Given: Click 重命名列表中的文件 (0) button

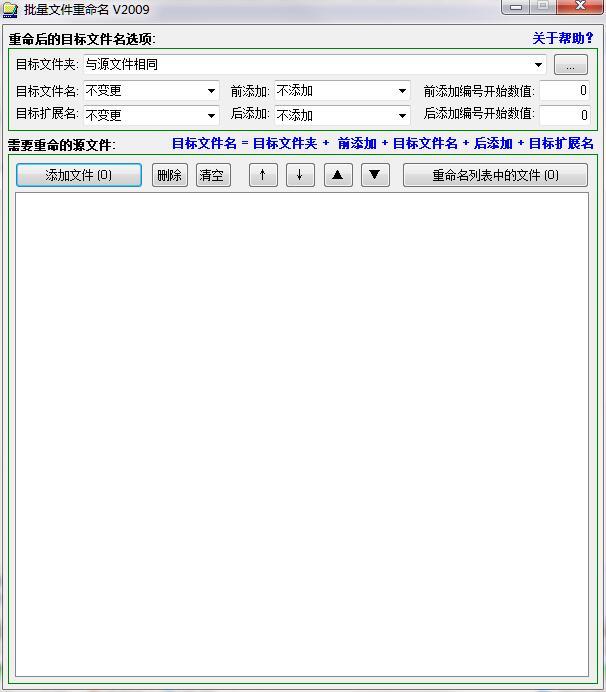Looking at the screenshot, I should point(495,175).
